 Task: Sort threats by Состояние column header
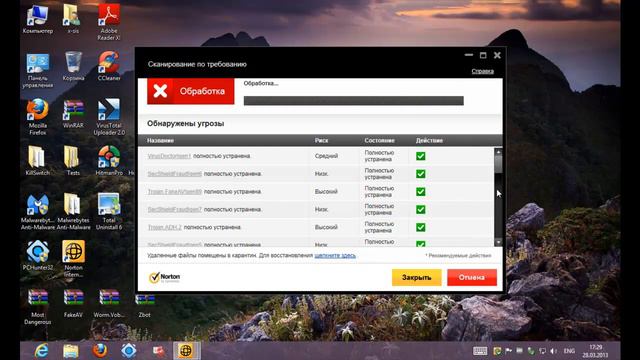[379, 140]
